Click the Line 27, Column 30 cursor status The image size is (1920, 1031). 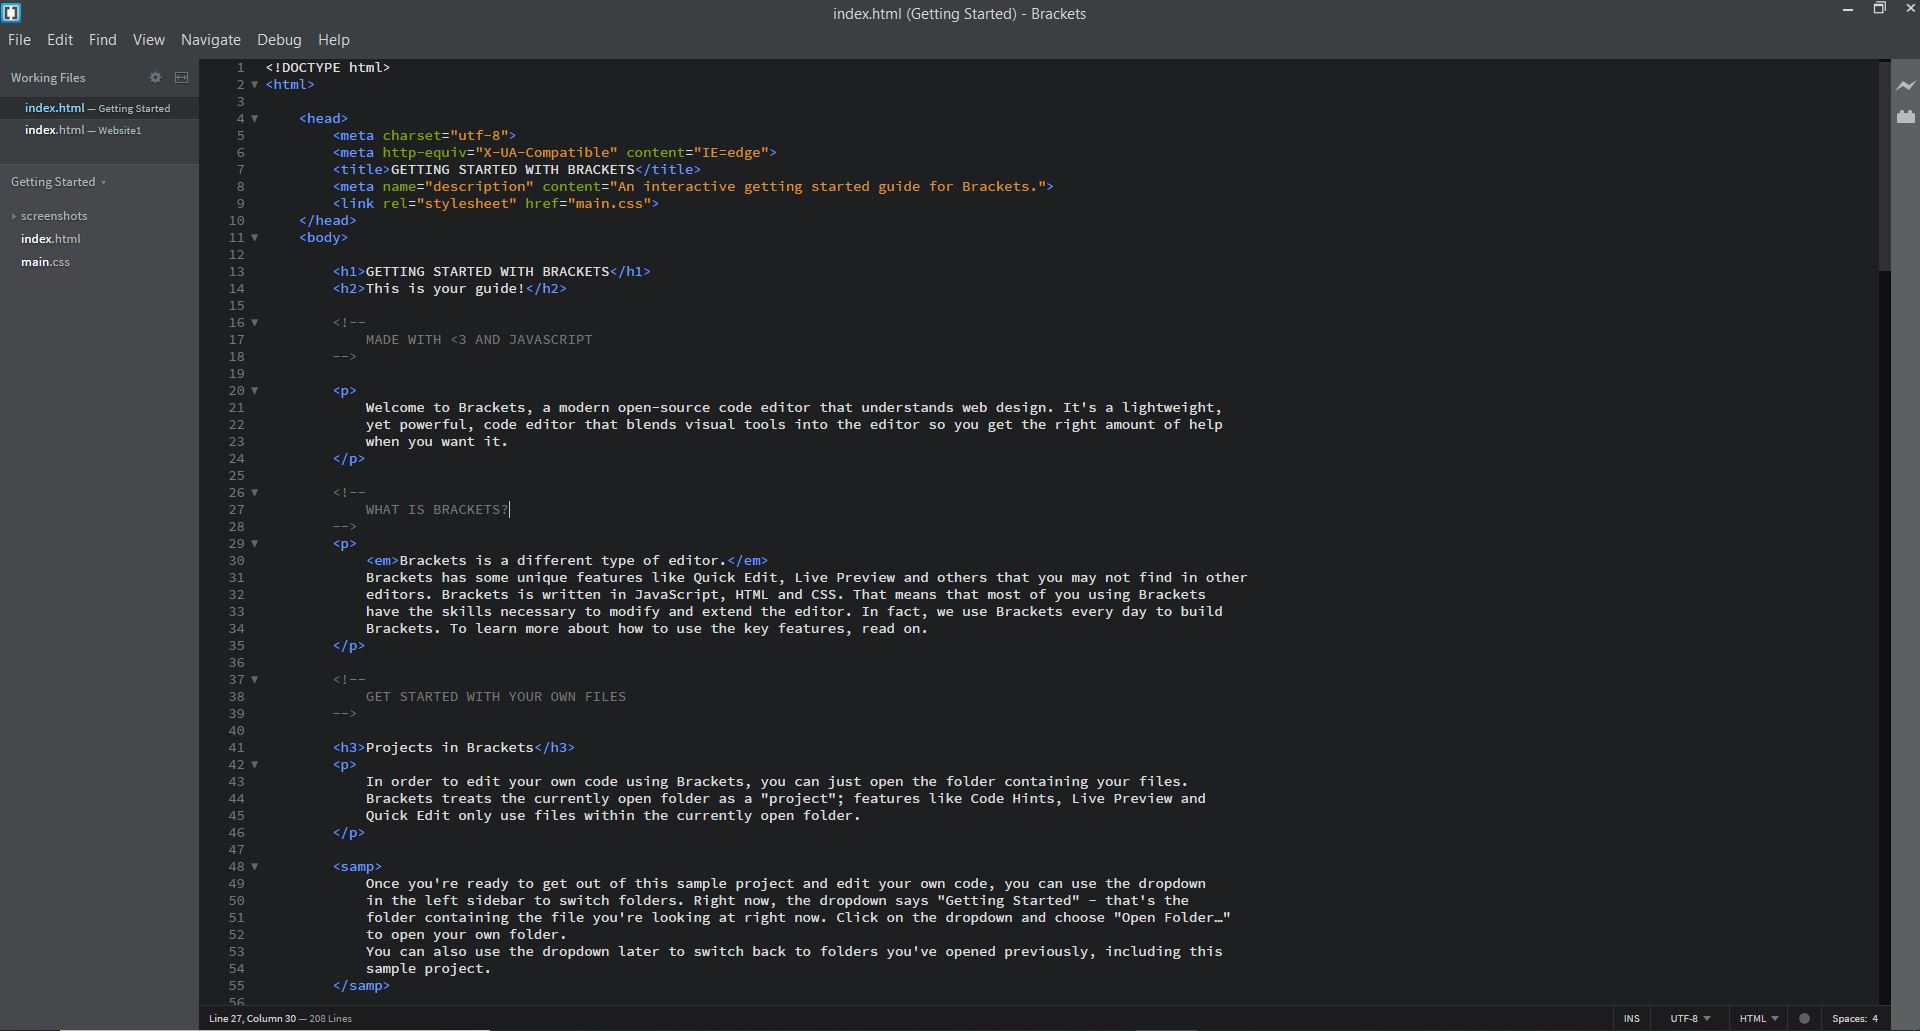(252, 1019)
